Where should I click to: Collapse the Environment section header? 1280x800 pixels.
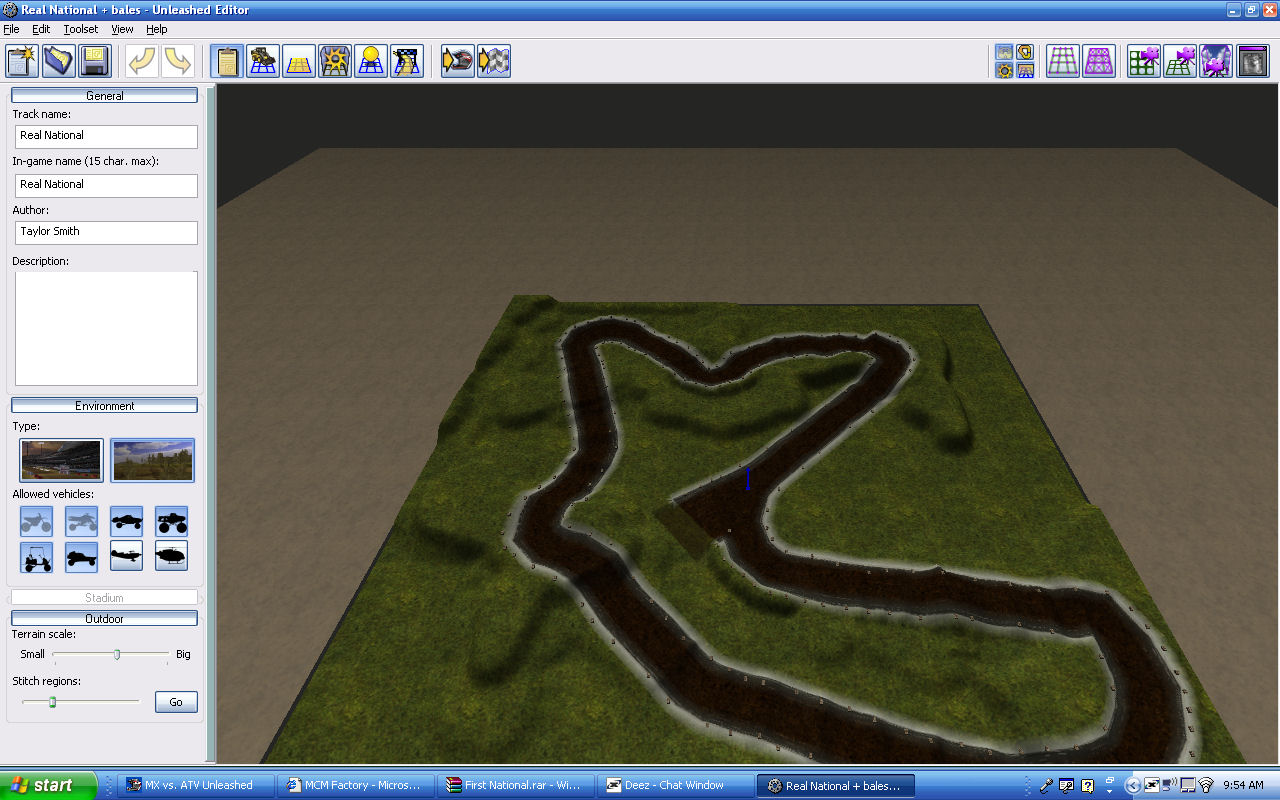coord(104,406)
